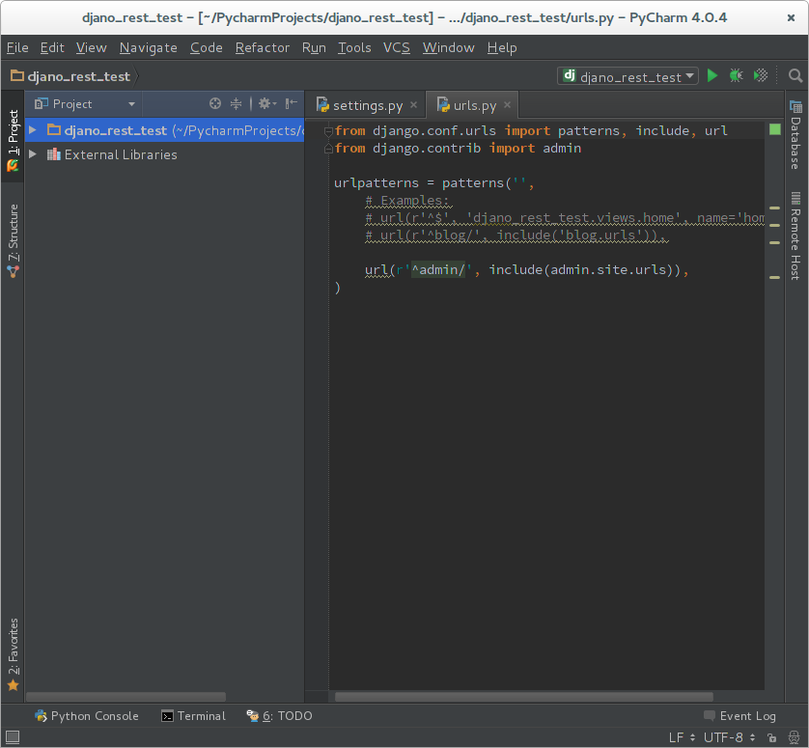Click djano_rest_test breadcrumb in navigation bar
This screenshot has height=748, width=809.
click(x=71, y=76)
